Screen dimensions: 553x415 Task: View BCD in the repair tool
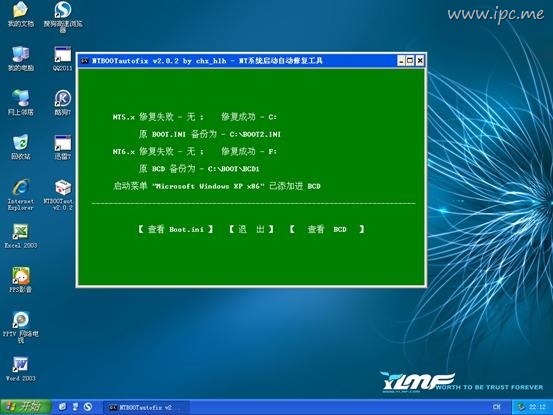point(327,230)
